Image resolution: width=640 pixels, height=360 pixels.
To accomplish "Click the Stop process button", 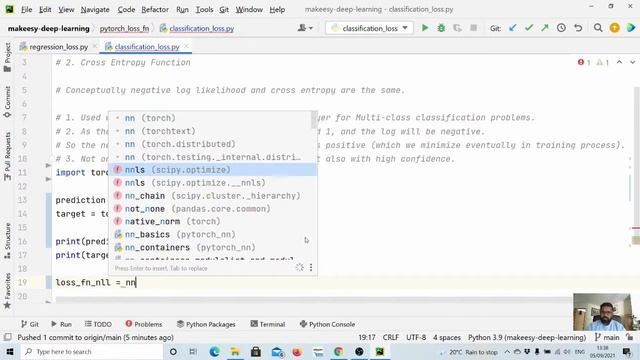I will [x=473, y=28].
